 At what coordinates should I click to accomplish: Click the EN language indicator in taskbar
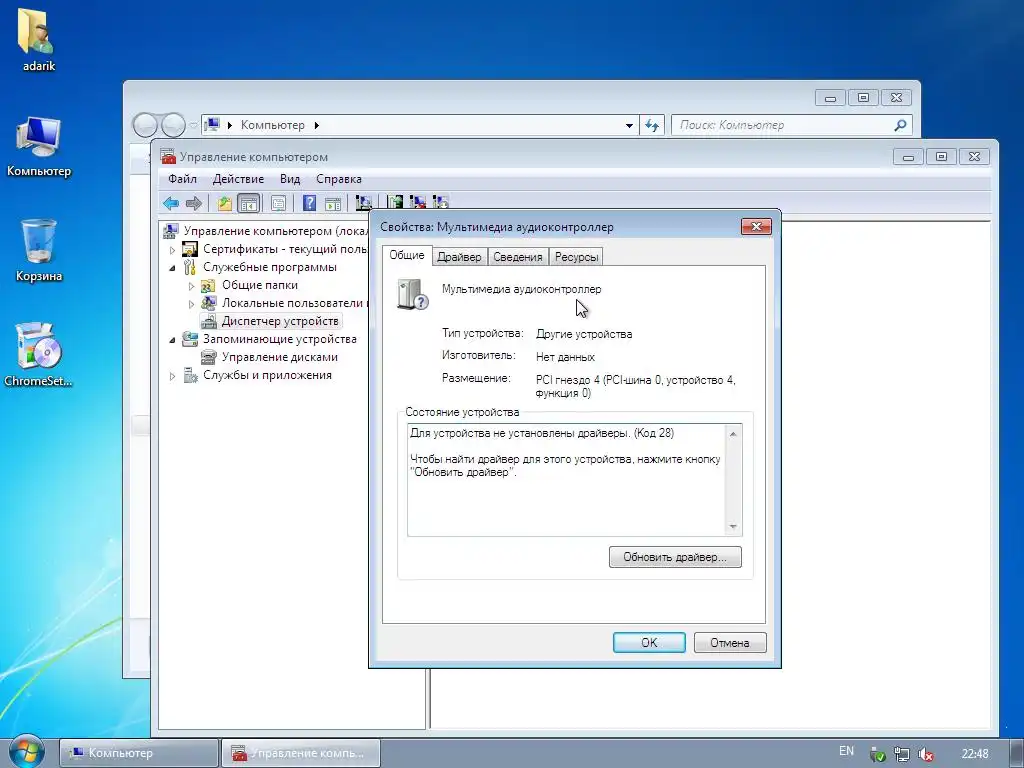pos(846,751)
